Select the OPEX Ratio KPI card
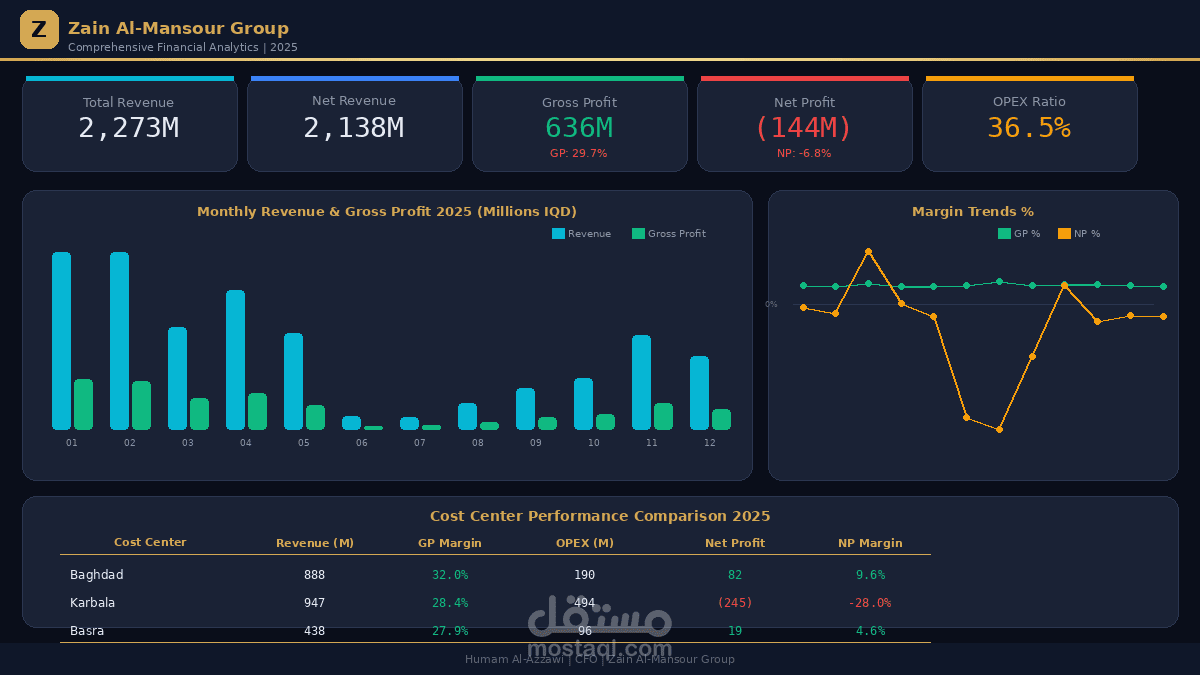 [1029, 123]
